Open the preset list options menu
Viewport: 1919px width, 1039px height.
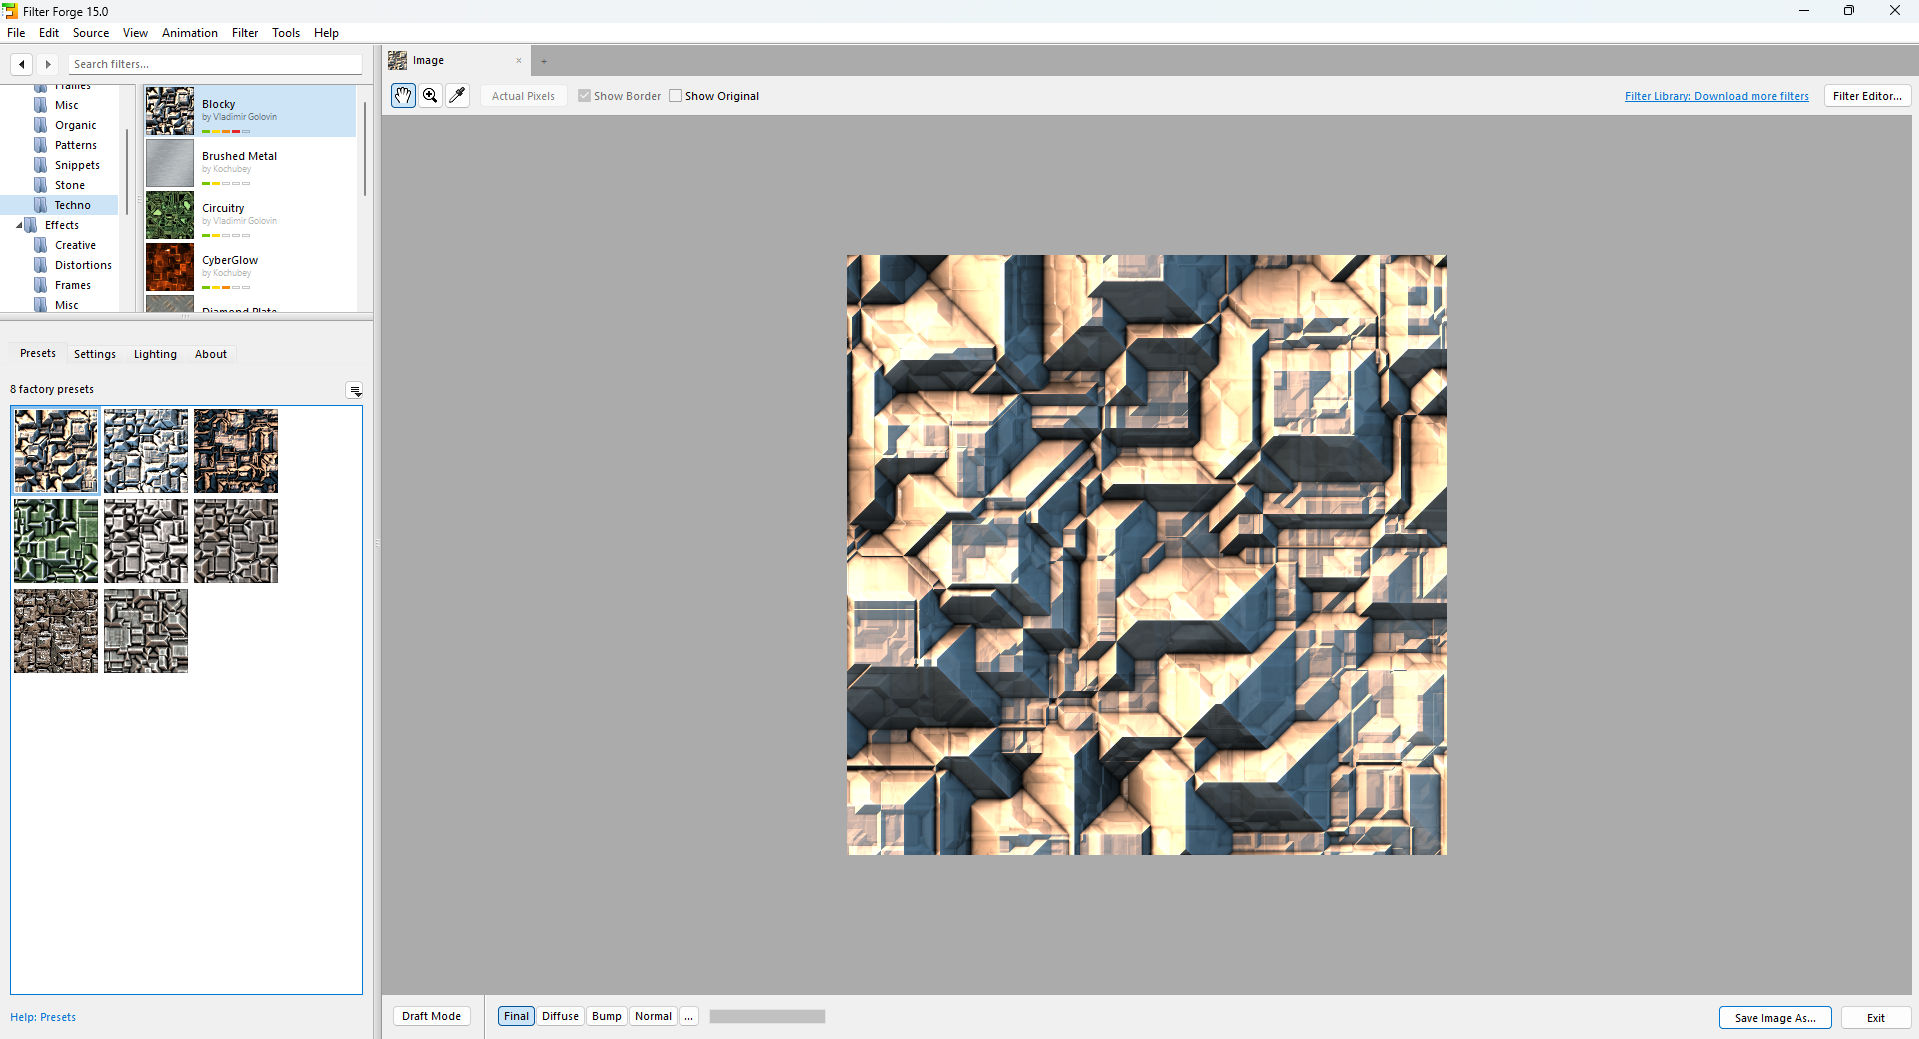(355, 390)
